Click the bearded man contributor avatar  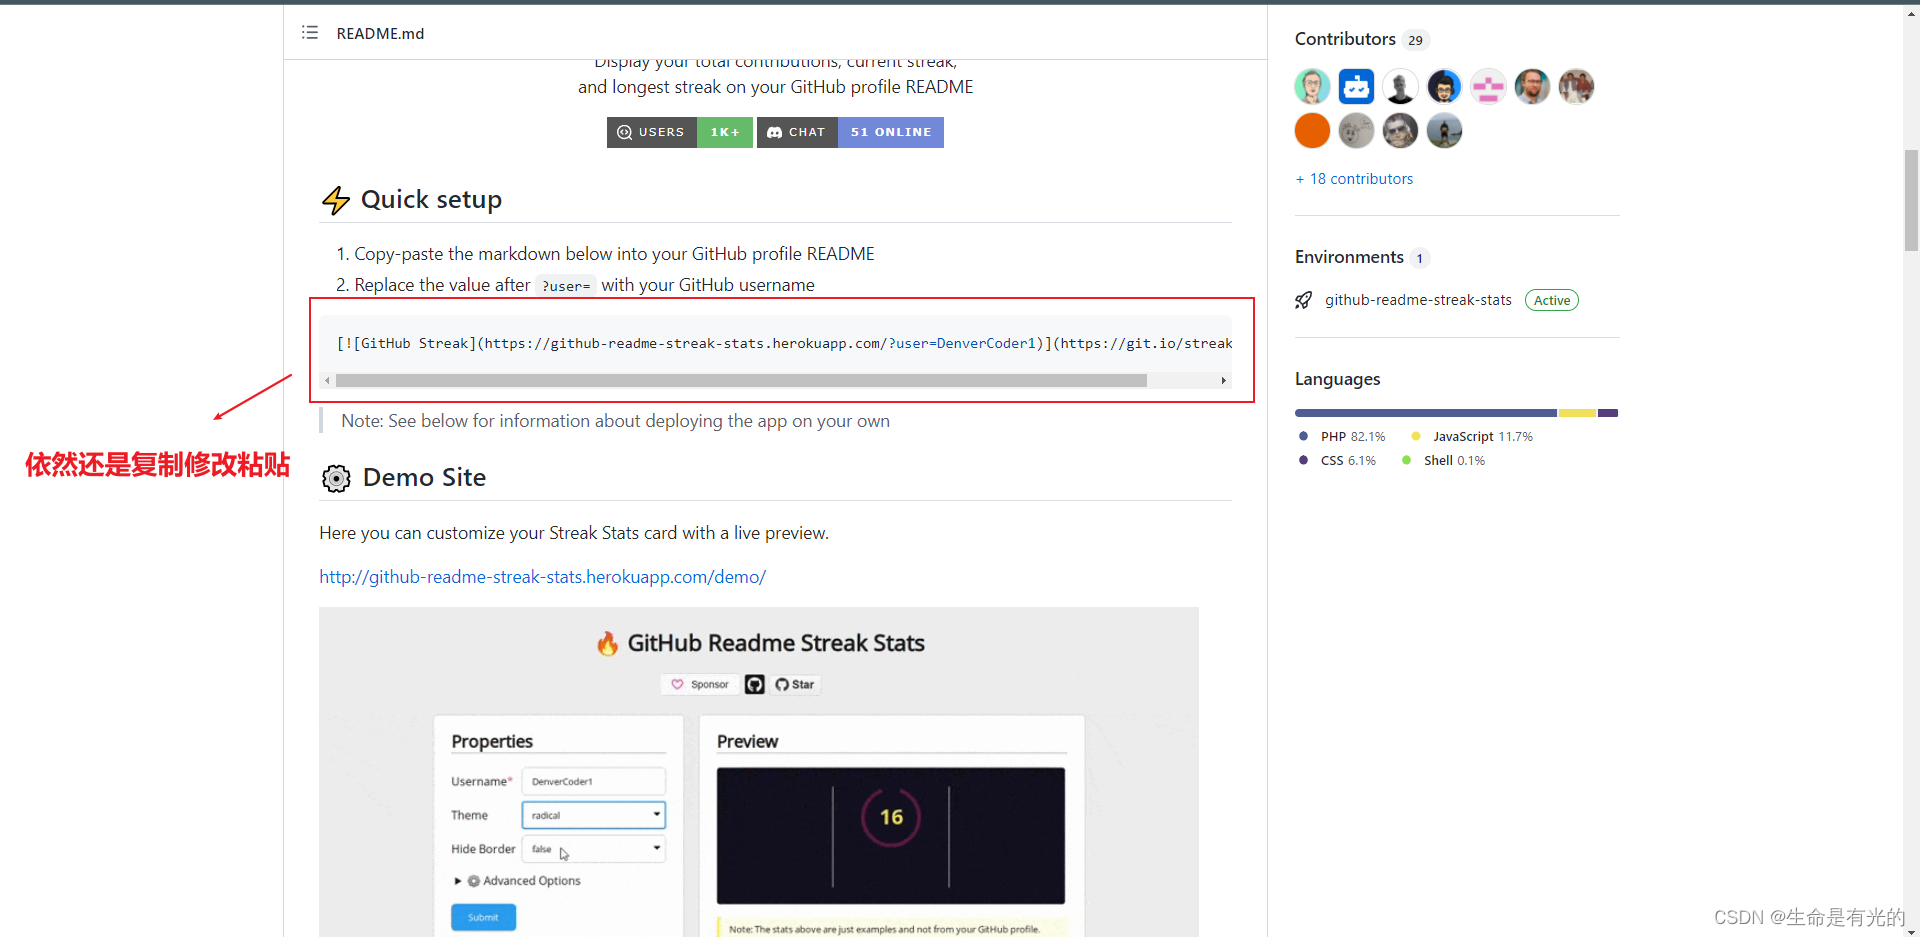(1532, 87)
